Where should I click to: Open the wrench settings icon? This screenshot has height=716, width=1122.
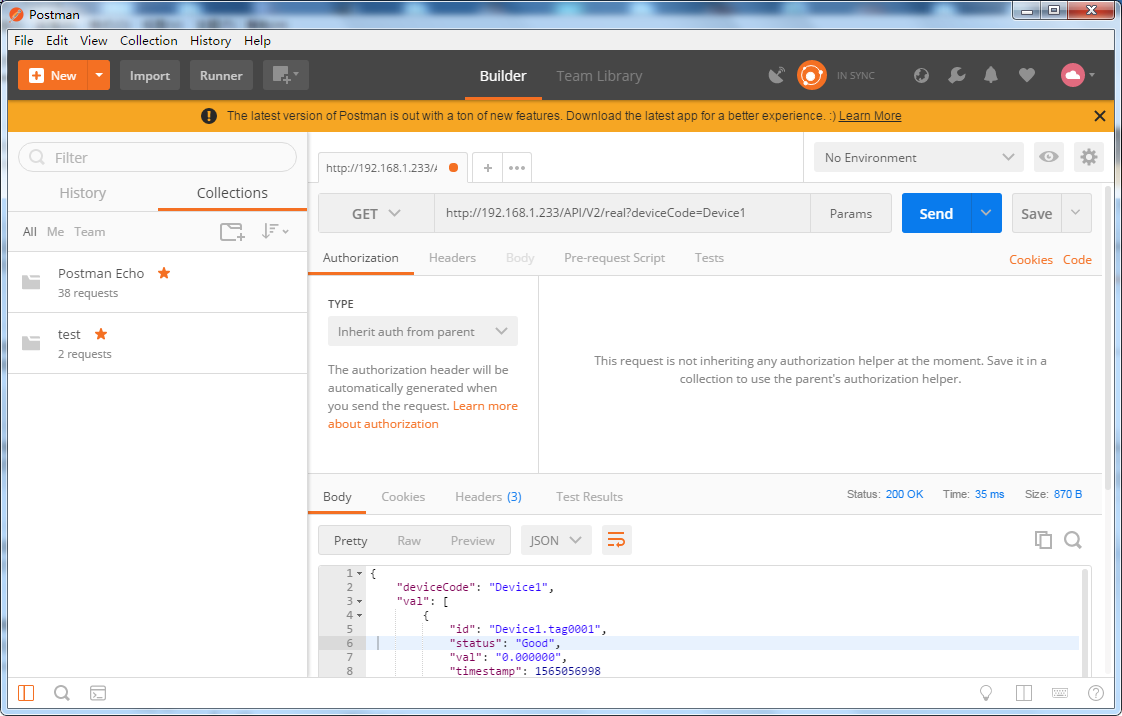(956, 75)
